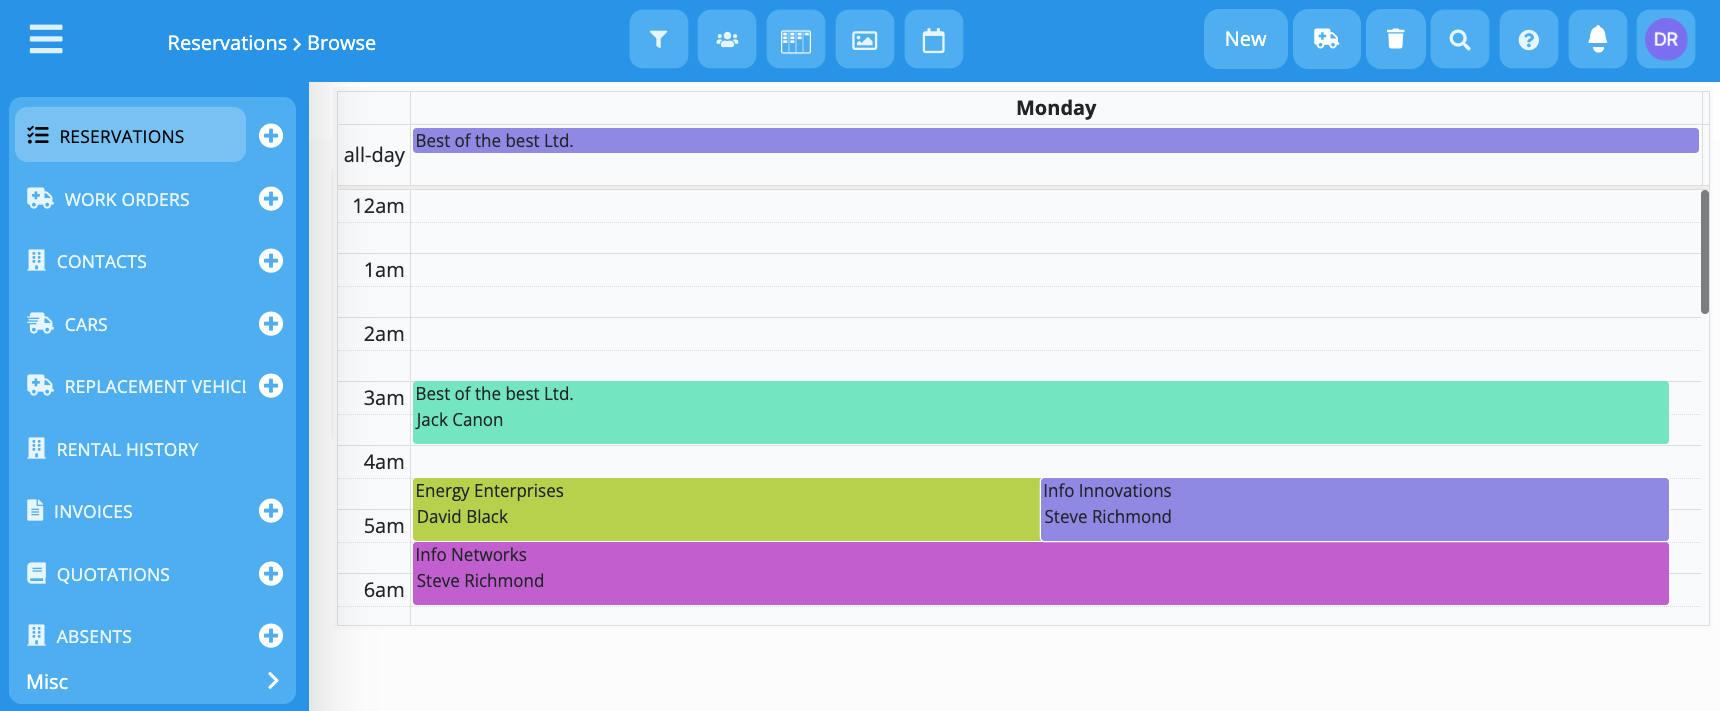The height and width of the screenshot is (711, 1720).
Task: Open search with the magnifier icon
Action: point(1459,40)
